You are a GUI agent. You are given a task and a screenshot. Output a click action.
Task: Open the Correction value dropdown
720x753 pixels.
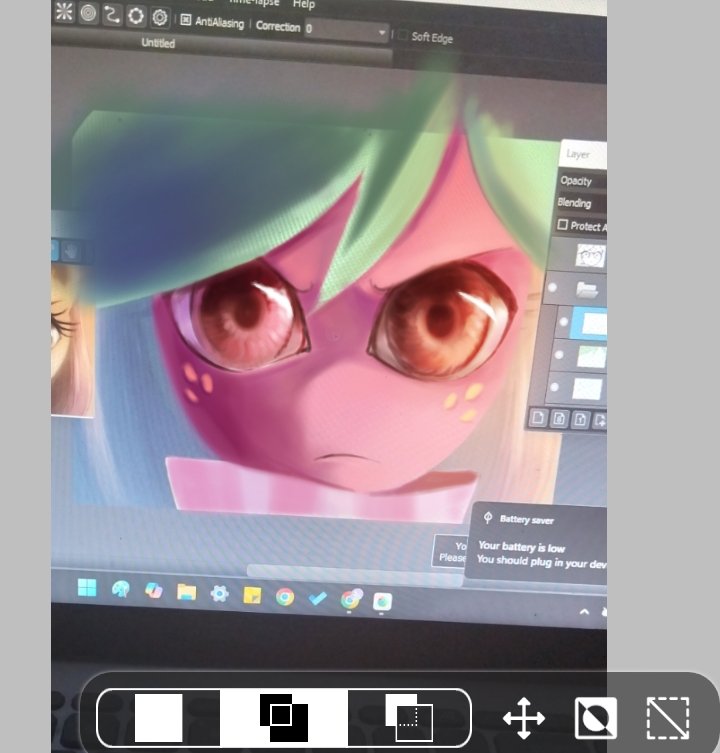coord(346,31)
